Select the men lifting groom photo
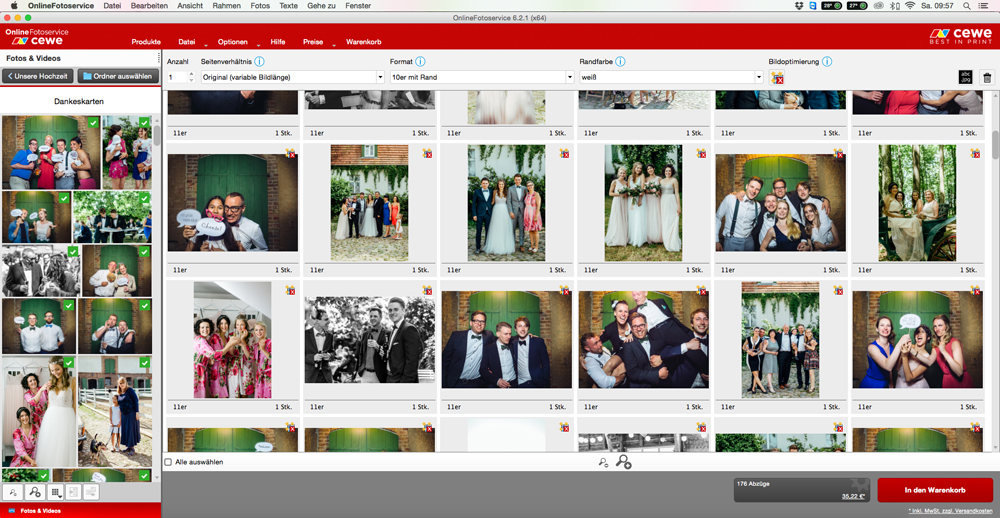The image size is (1000, 518). 643,339
